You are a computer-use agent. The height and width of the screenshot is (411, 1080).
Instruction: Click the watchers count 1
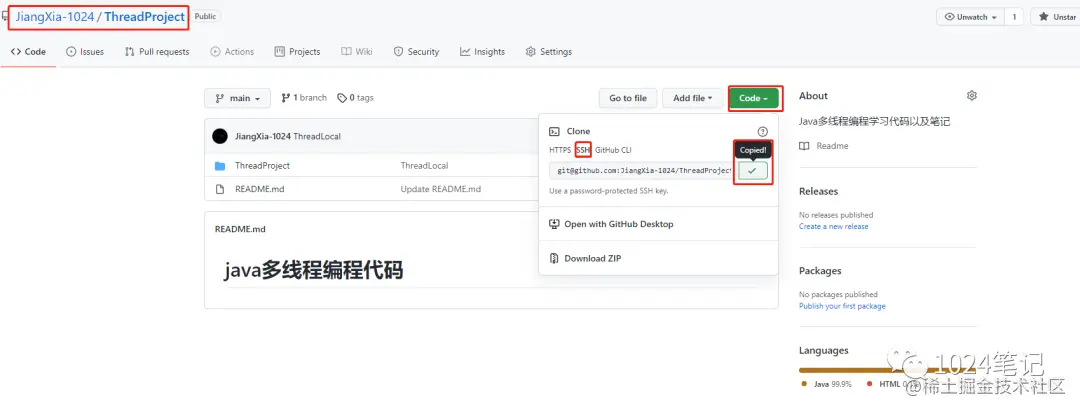[1014, 17]
